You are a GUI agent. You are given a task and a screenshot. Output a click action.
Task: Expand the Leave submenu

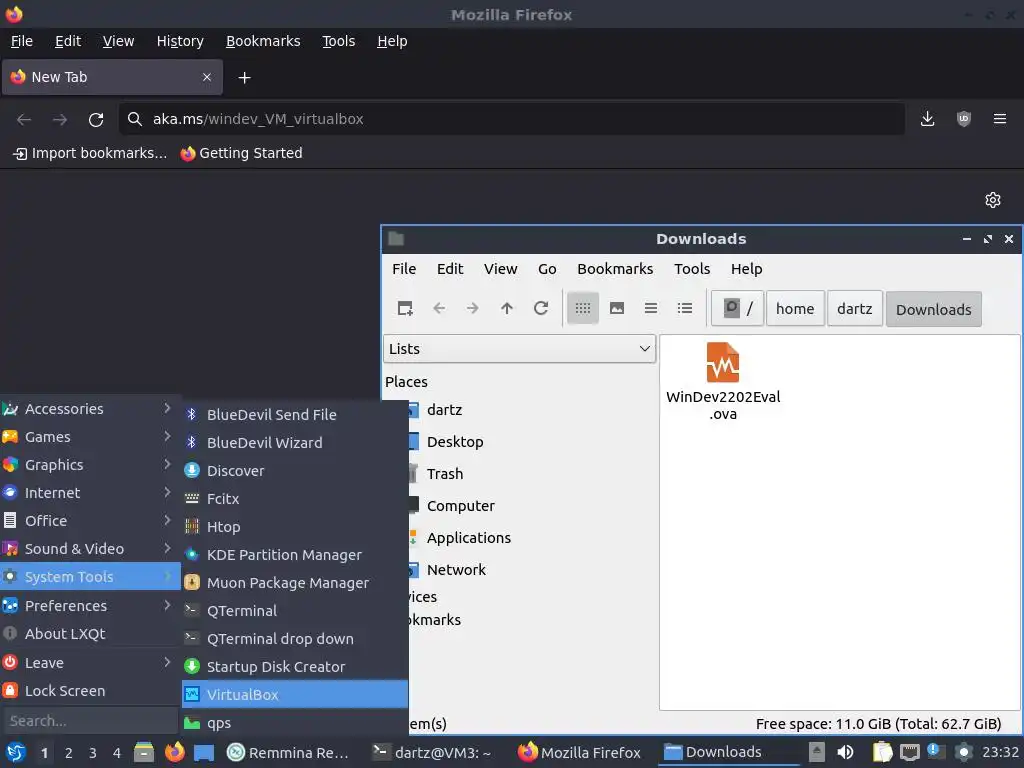pyautogui.click(x=90, y=662)
